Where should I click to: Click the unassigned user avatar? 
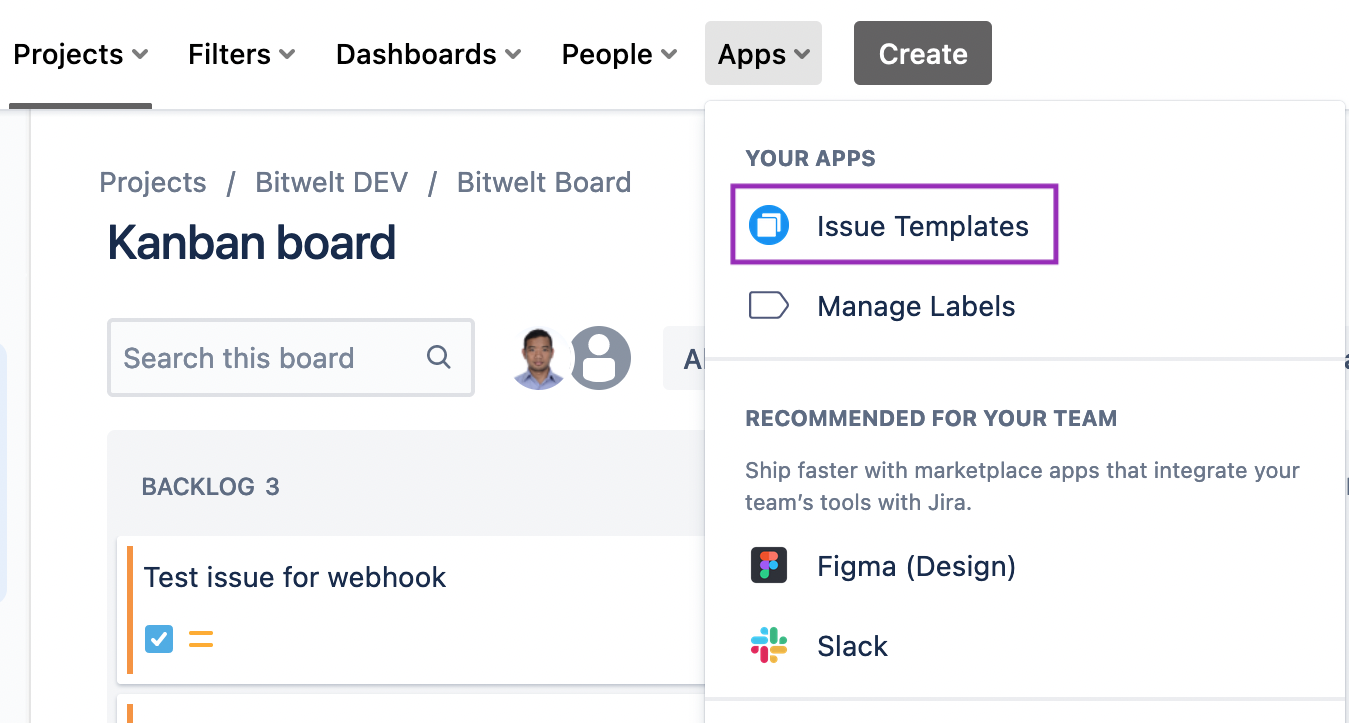tap(600, 357)
